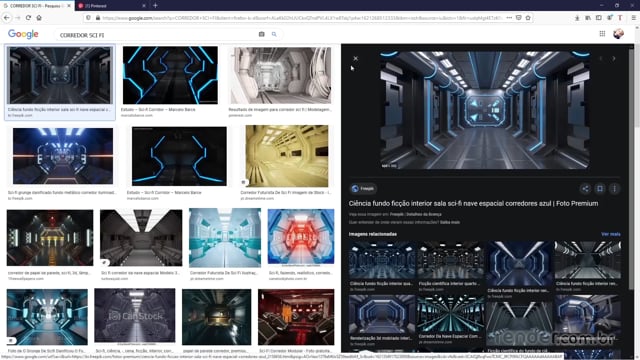Click the blue search magnifier icon
Image resolution: width=640 pixels, height=360 pixels.
tap(274, 34)
